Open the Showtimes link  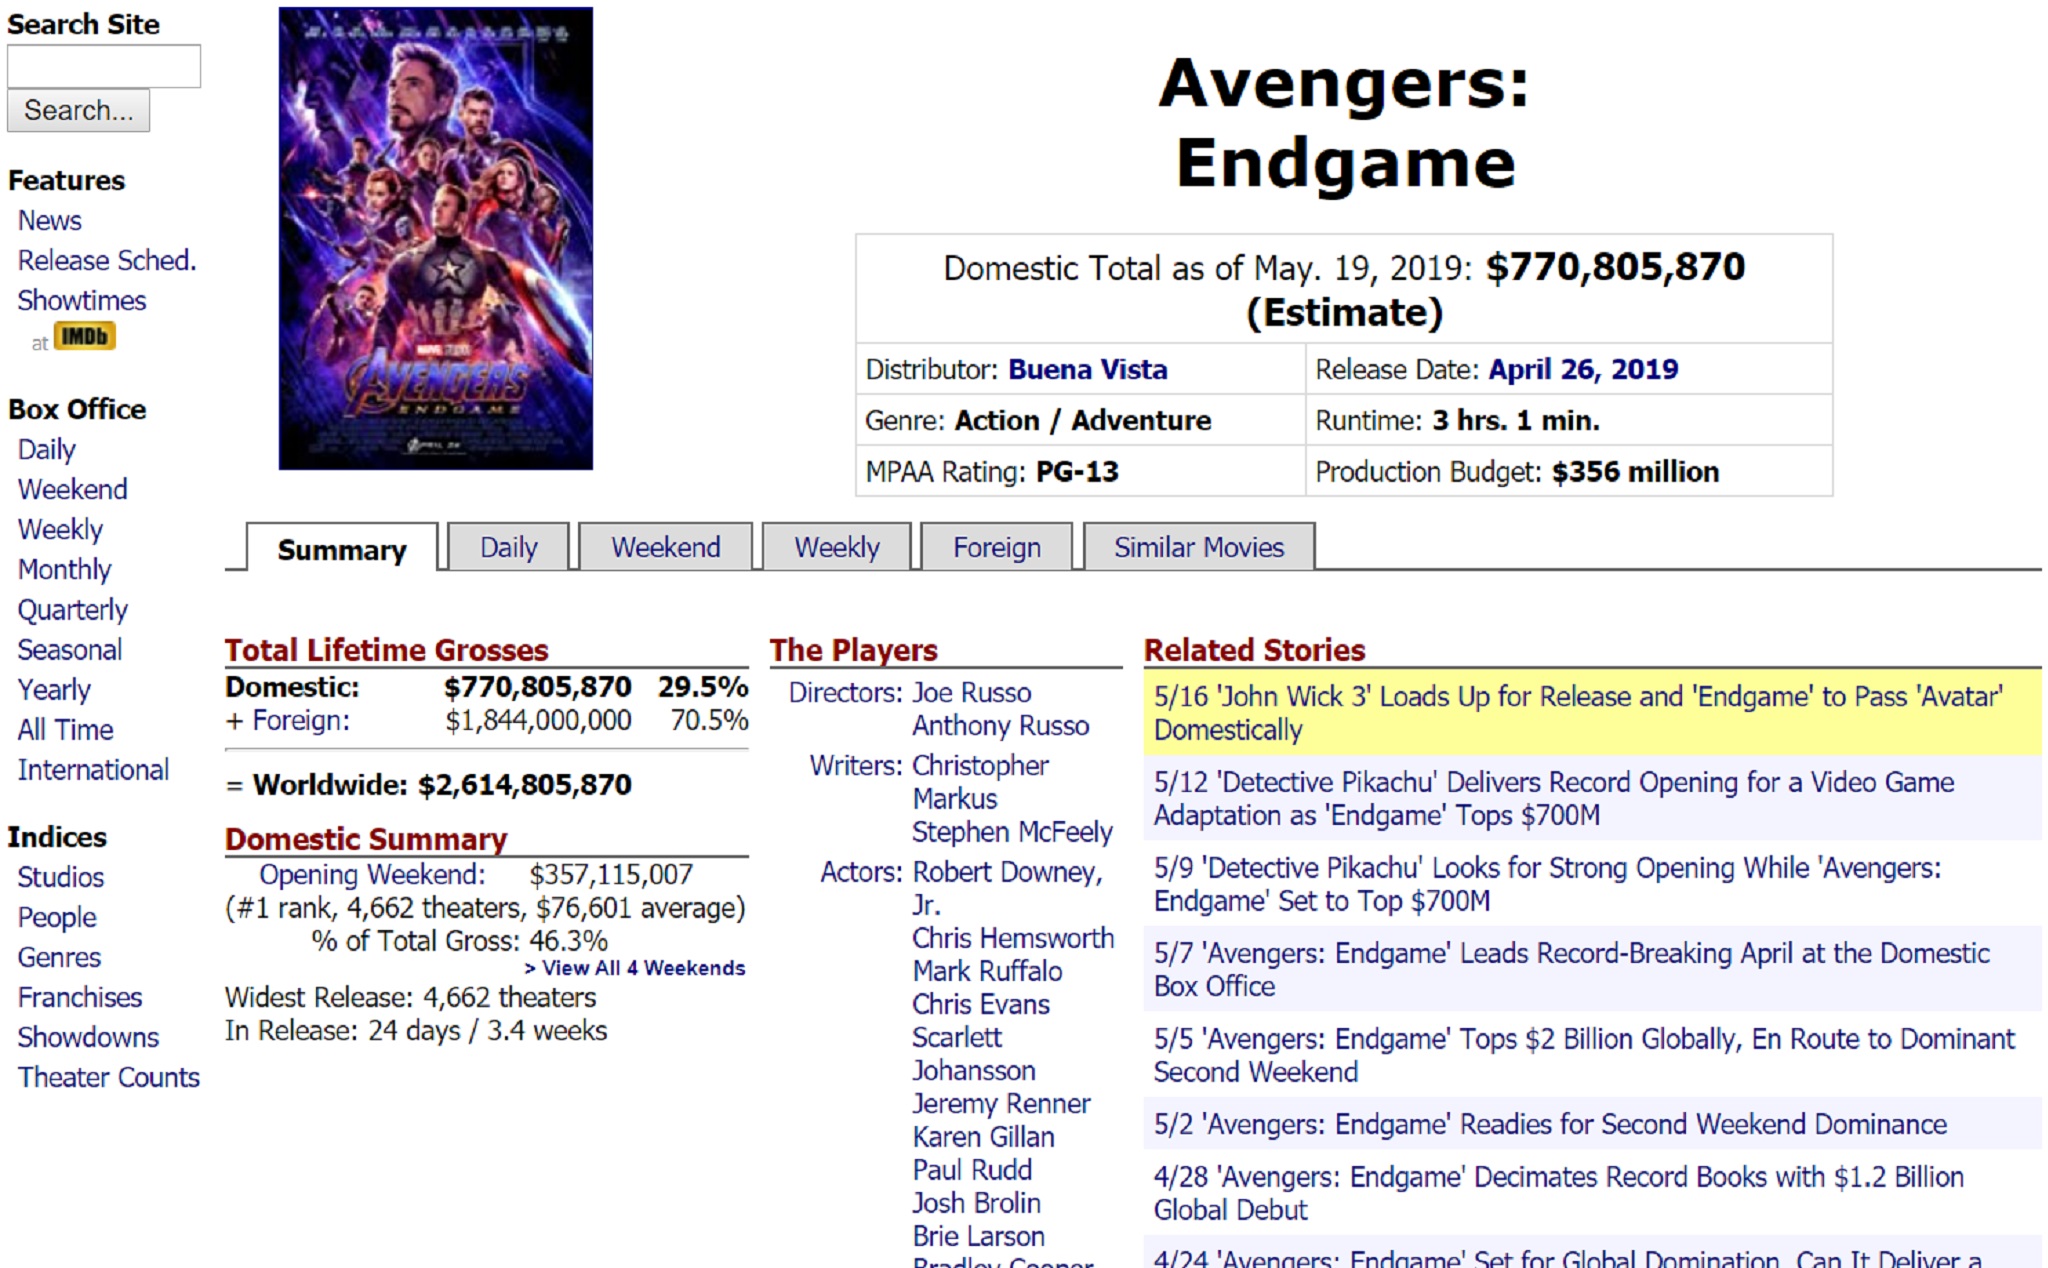(82, 300)
